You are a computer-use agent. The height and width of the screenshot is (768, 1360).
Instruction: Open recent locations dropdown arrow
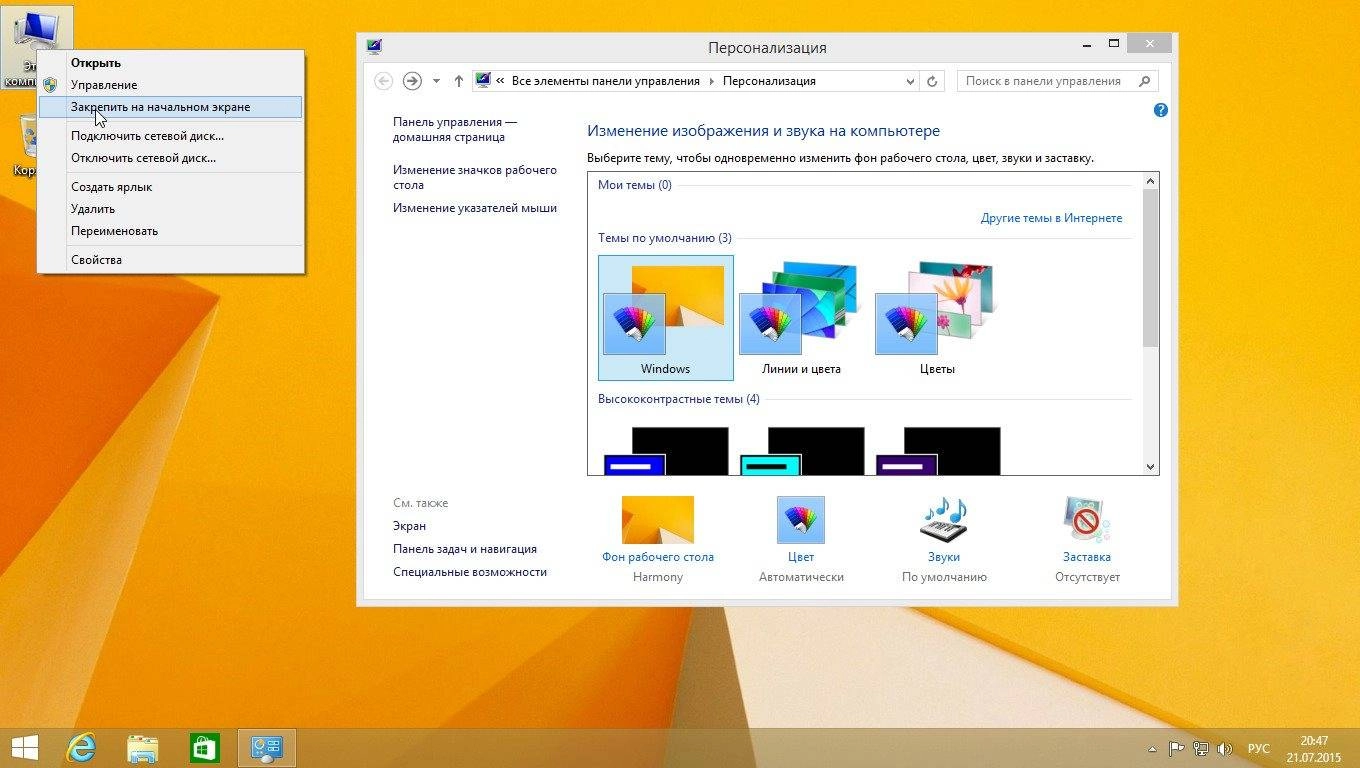[x=436, y=81]
